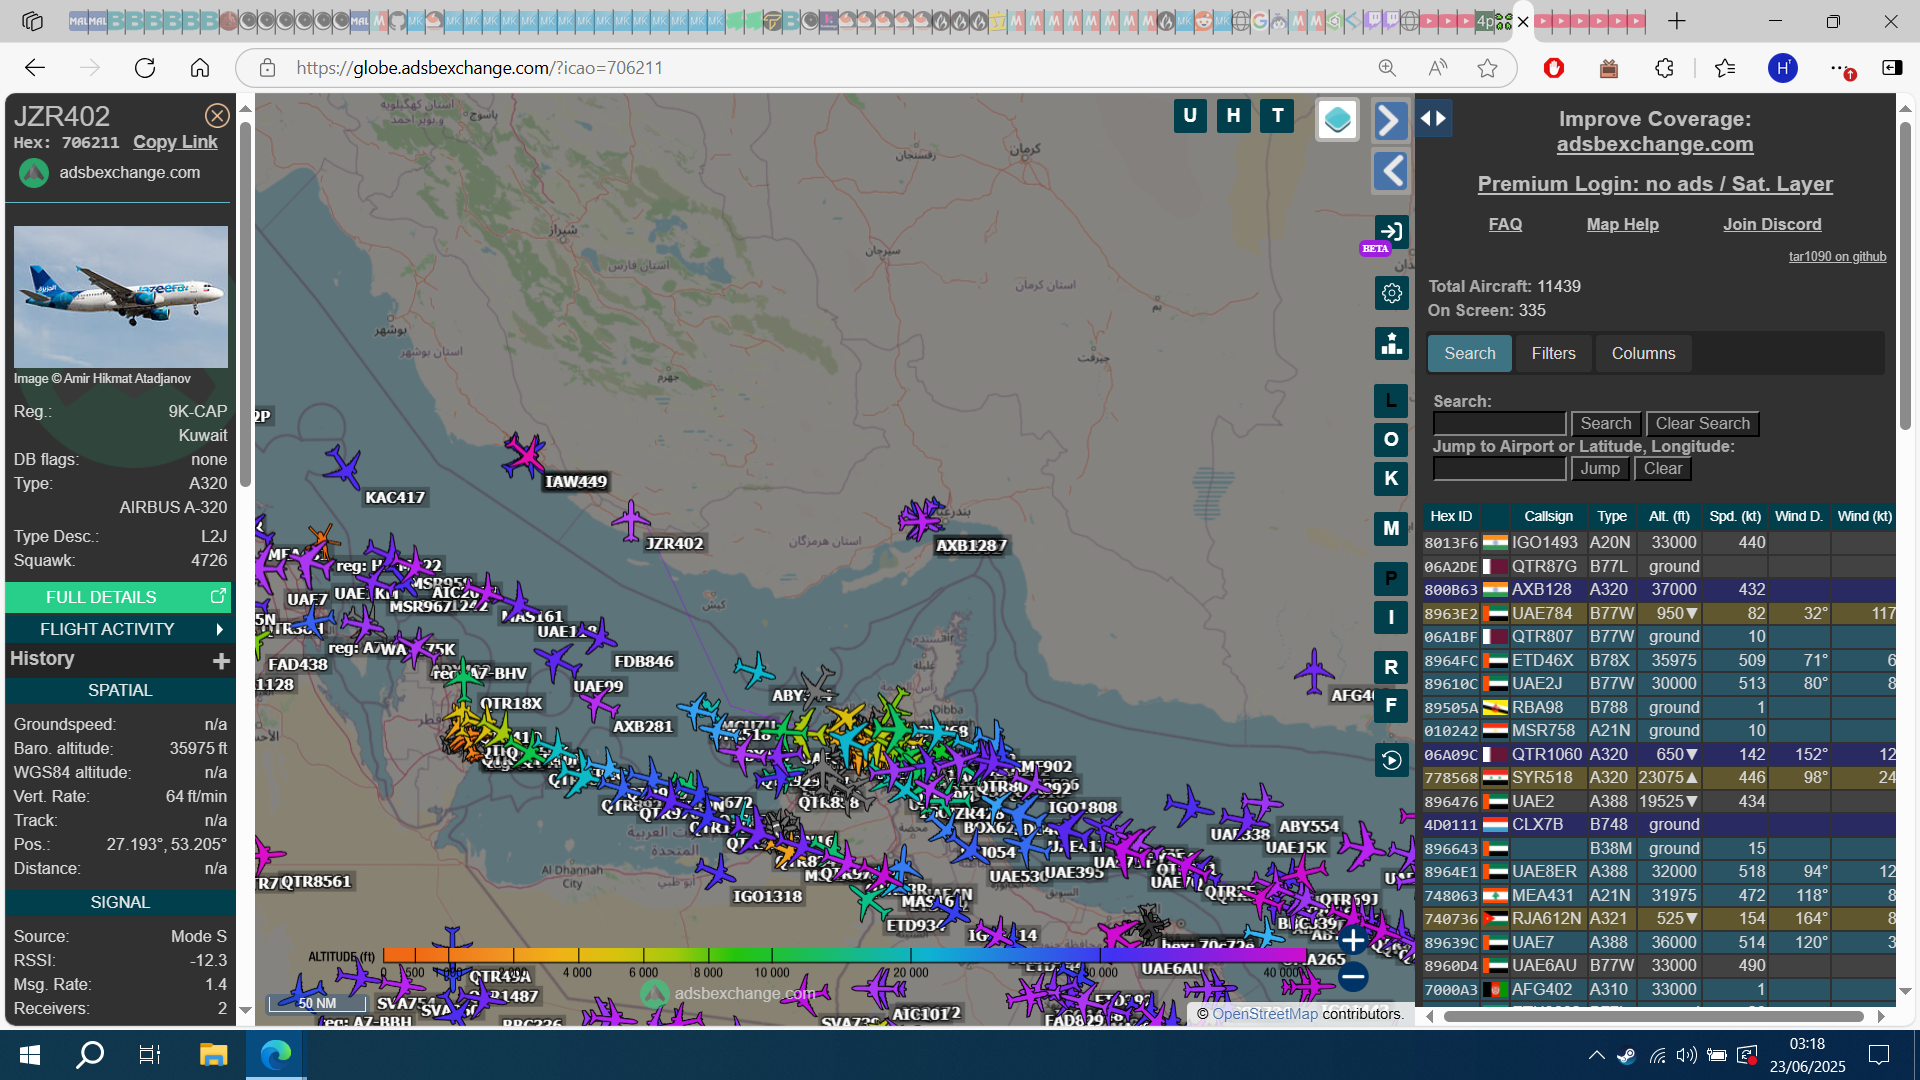The height and width of the screenshot is (1080, 1920).
Task: Click the right chevron sidebar arrow
Action: [x=1390, y=120]
